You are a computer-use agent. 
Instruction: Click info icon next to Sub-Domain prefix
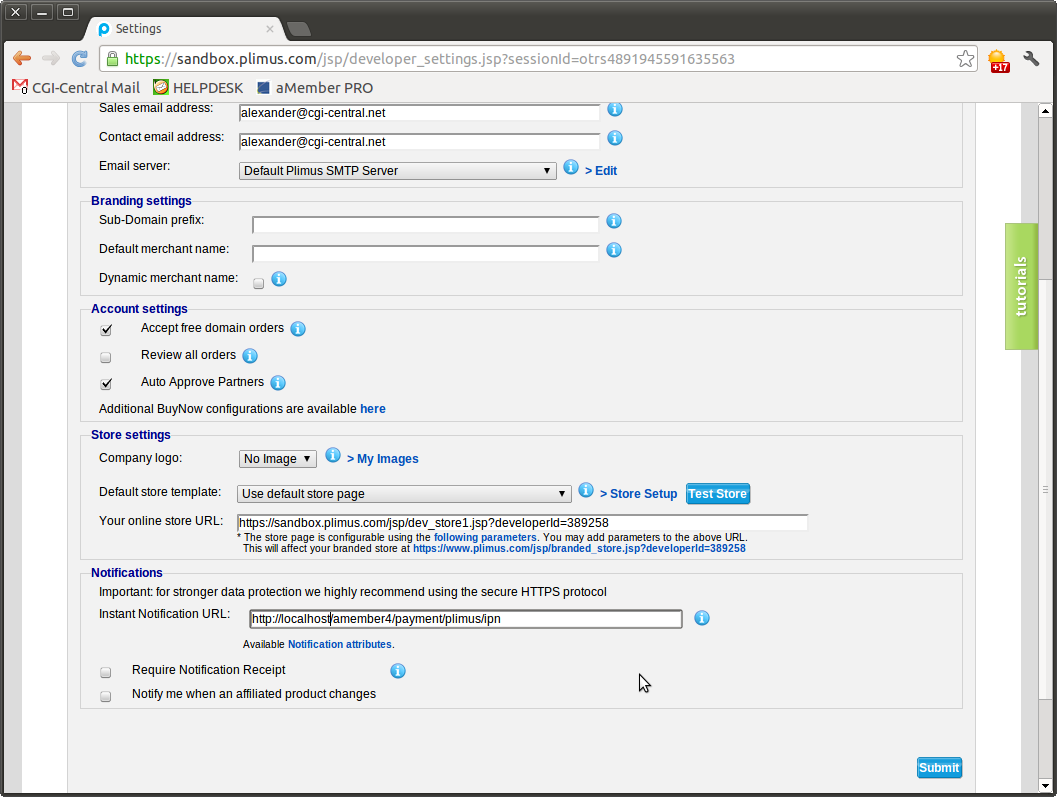coord(614,221)
